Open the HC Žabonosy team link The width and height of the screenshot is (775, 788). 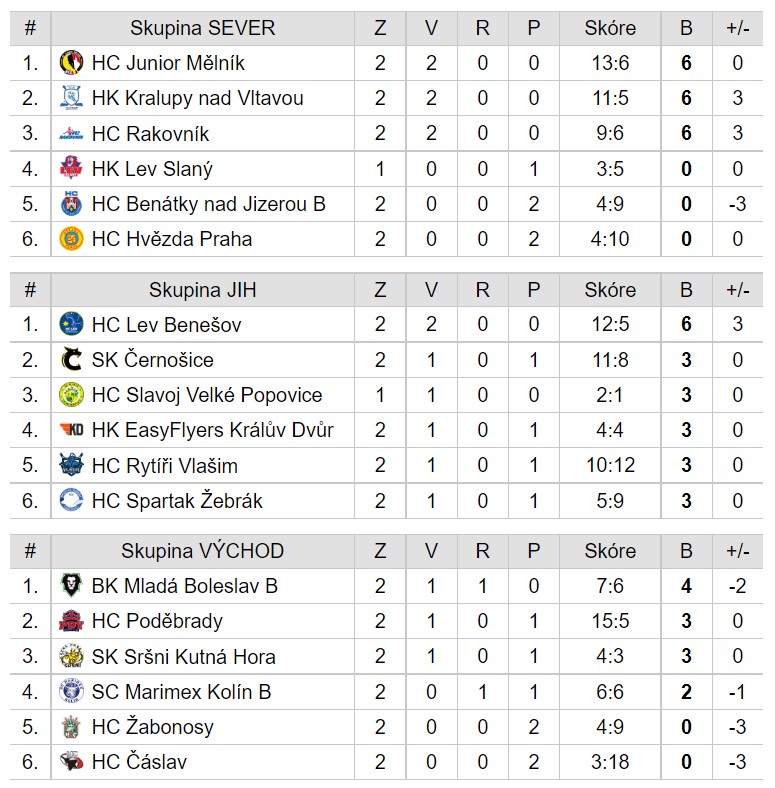coord(153,727)
